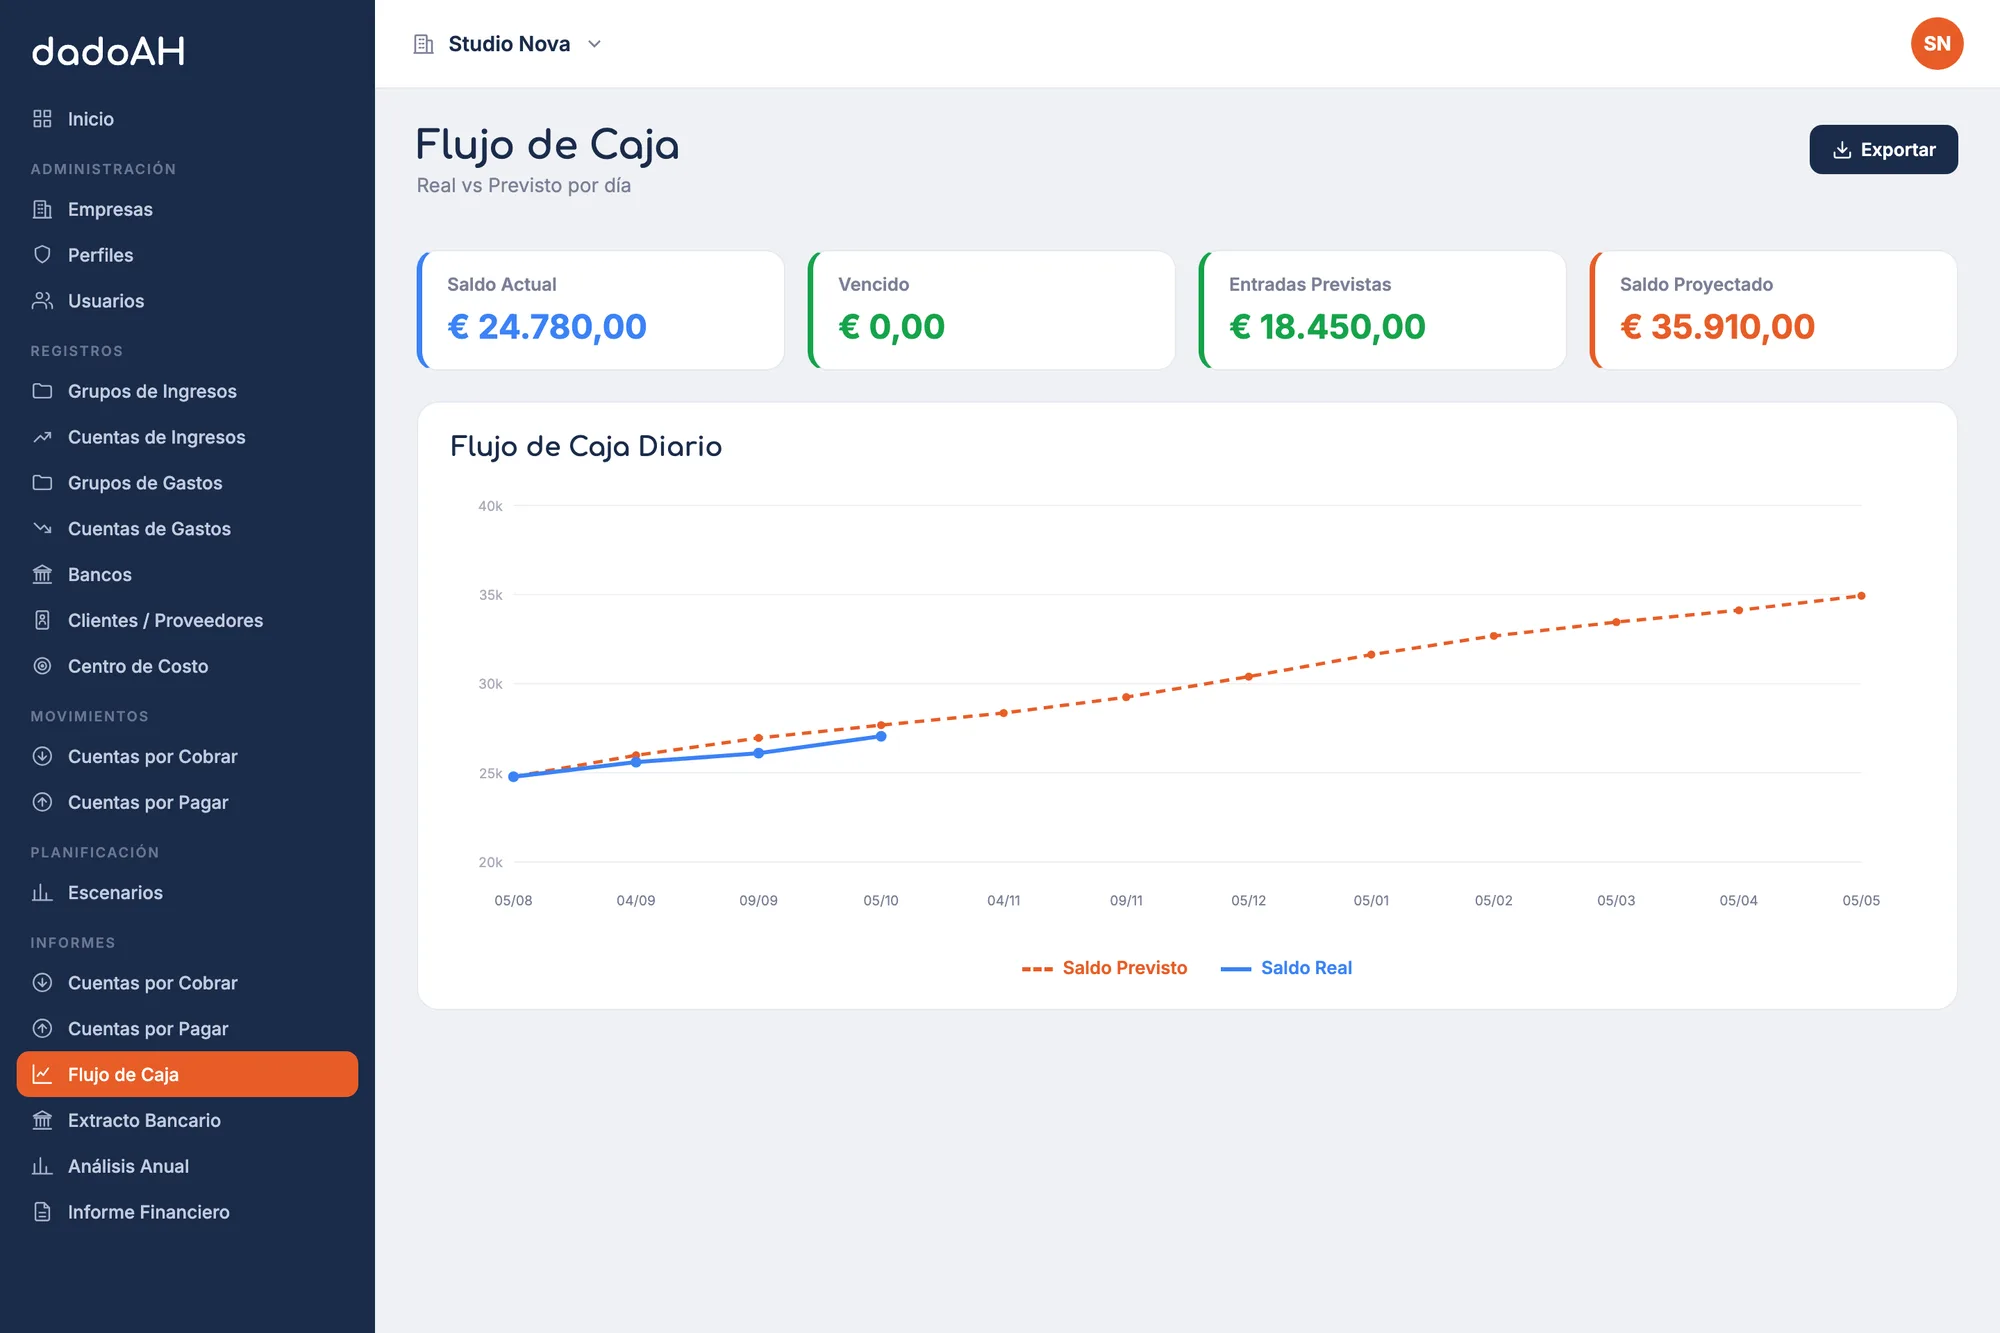Click the Saldo Proyectado summary card
The image size is (2000, 1333).
[1773, 310]
